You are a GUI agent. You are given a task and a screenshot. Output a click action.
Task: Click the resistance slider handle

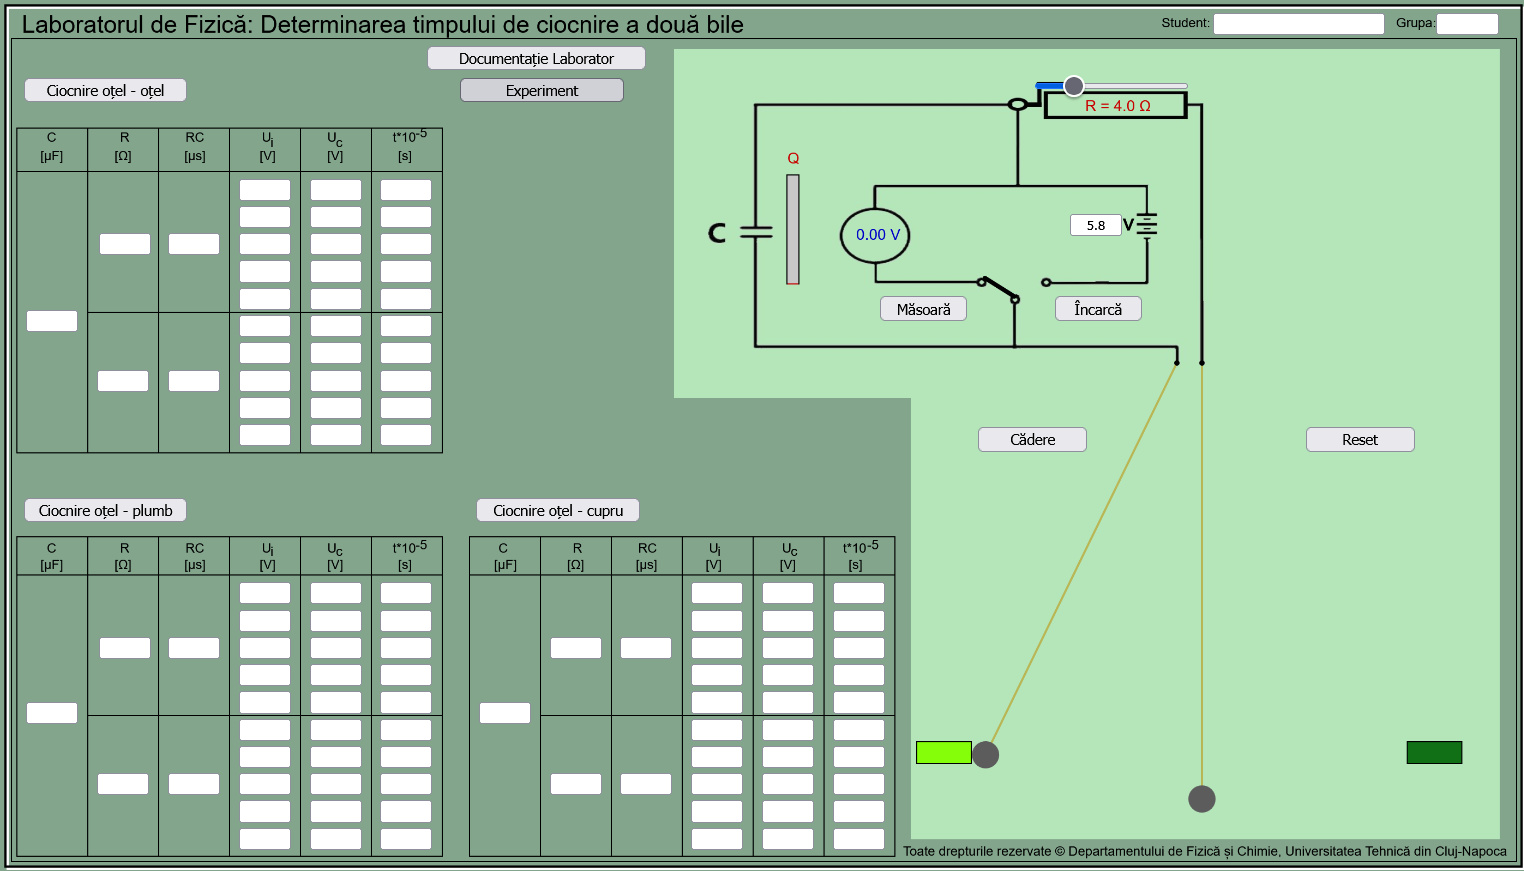point(1073,86)
